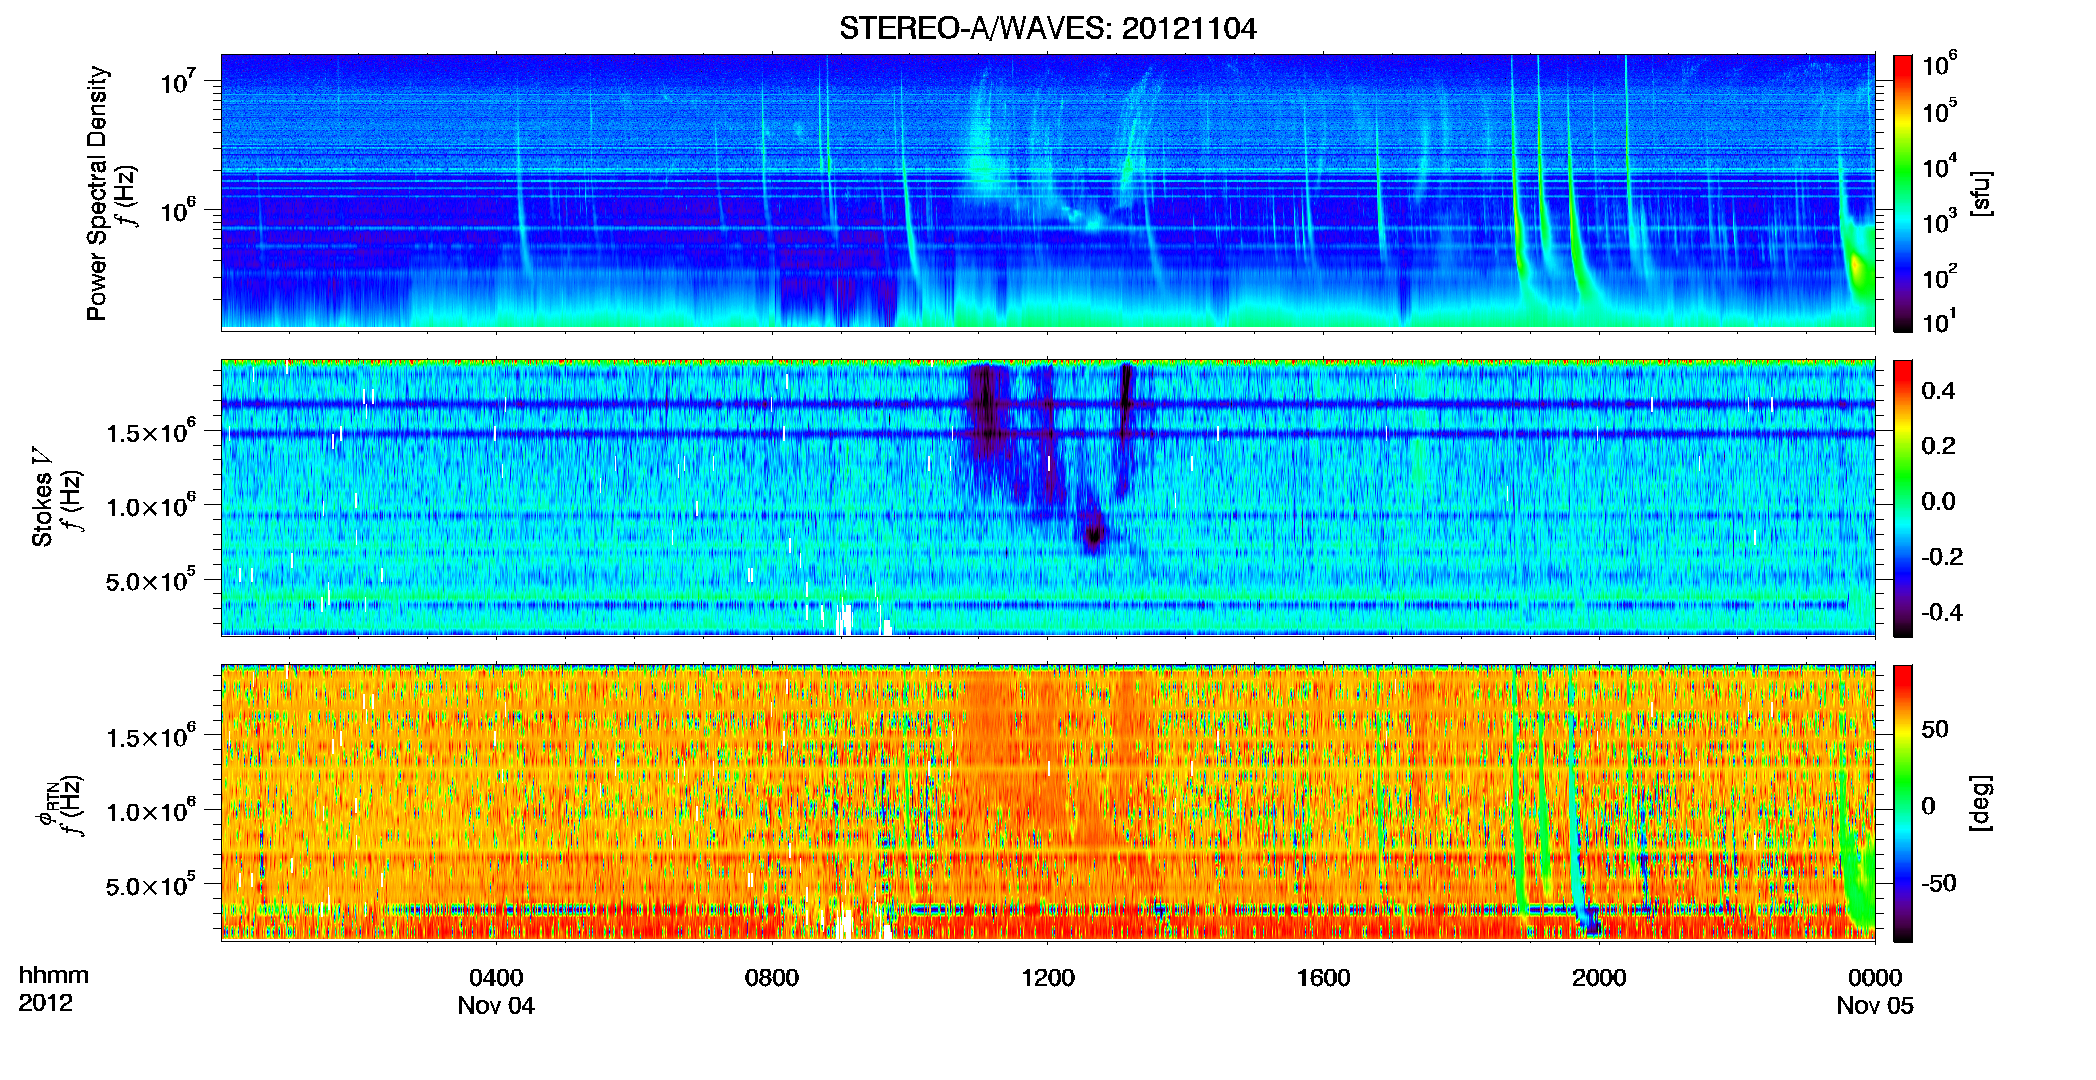Click the 1.5×10^6 tick in Stokes V panel
2096x1080 pixels.
pos(151,432)
